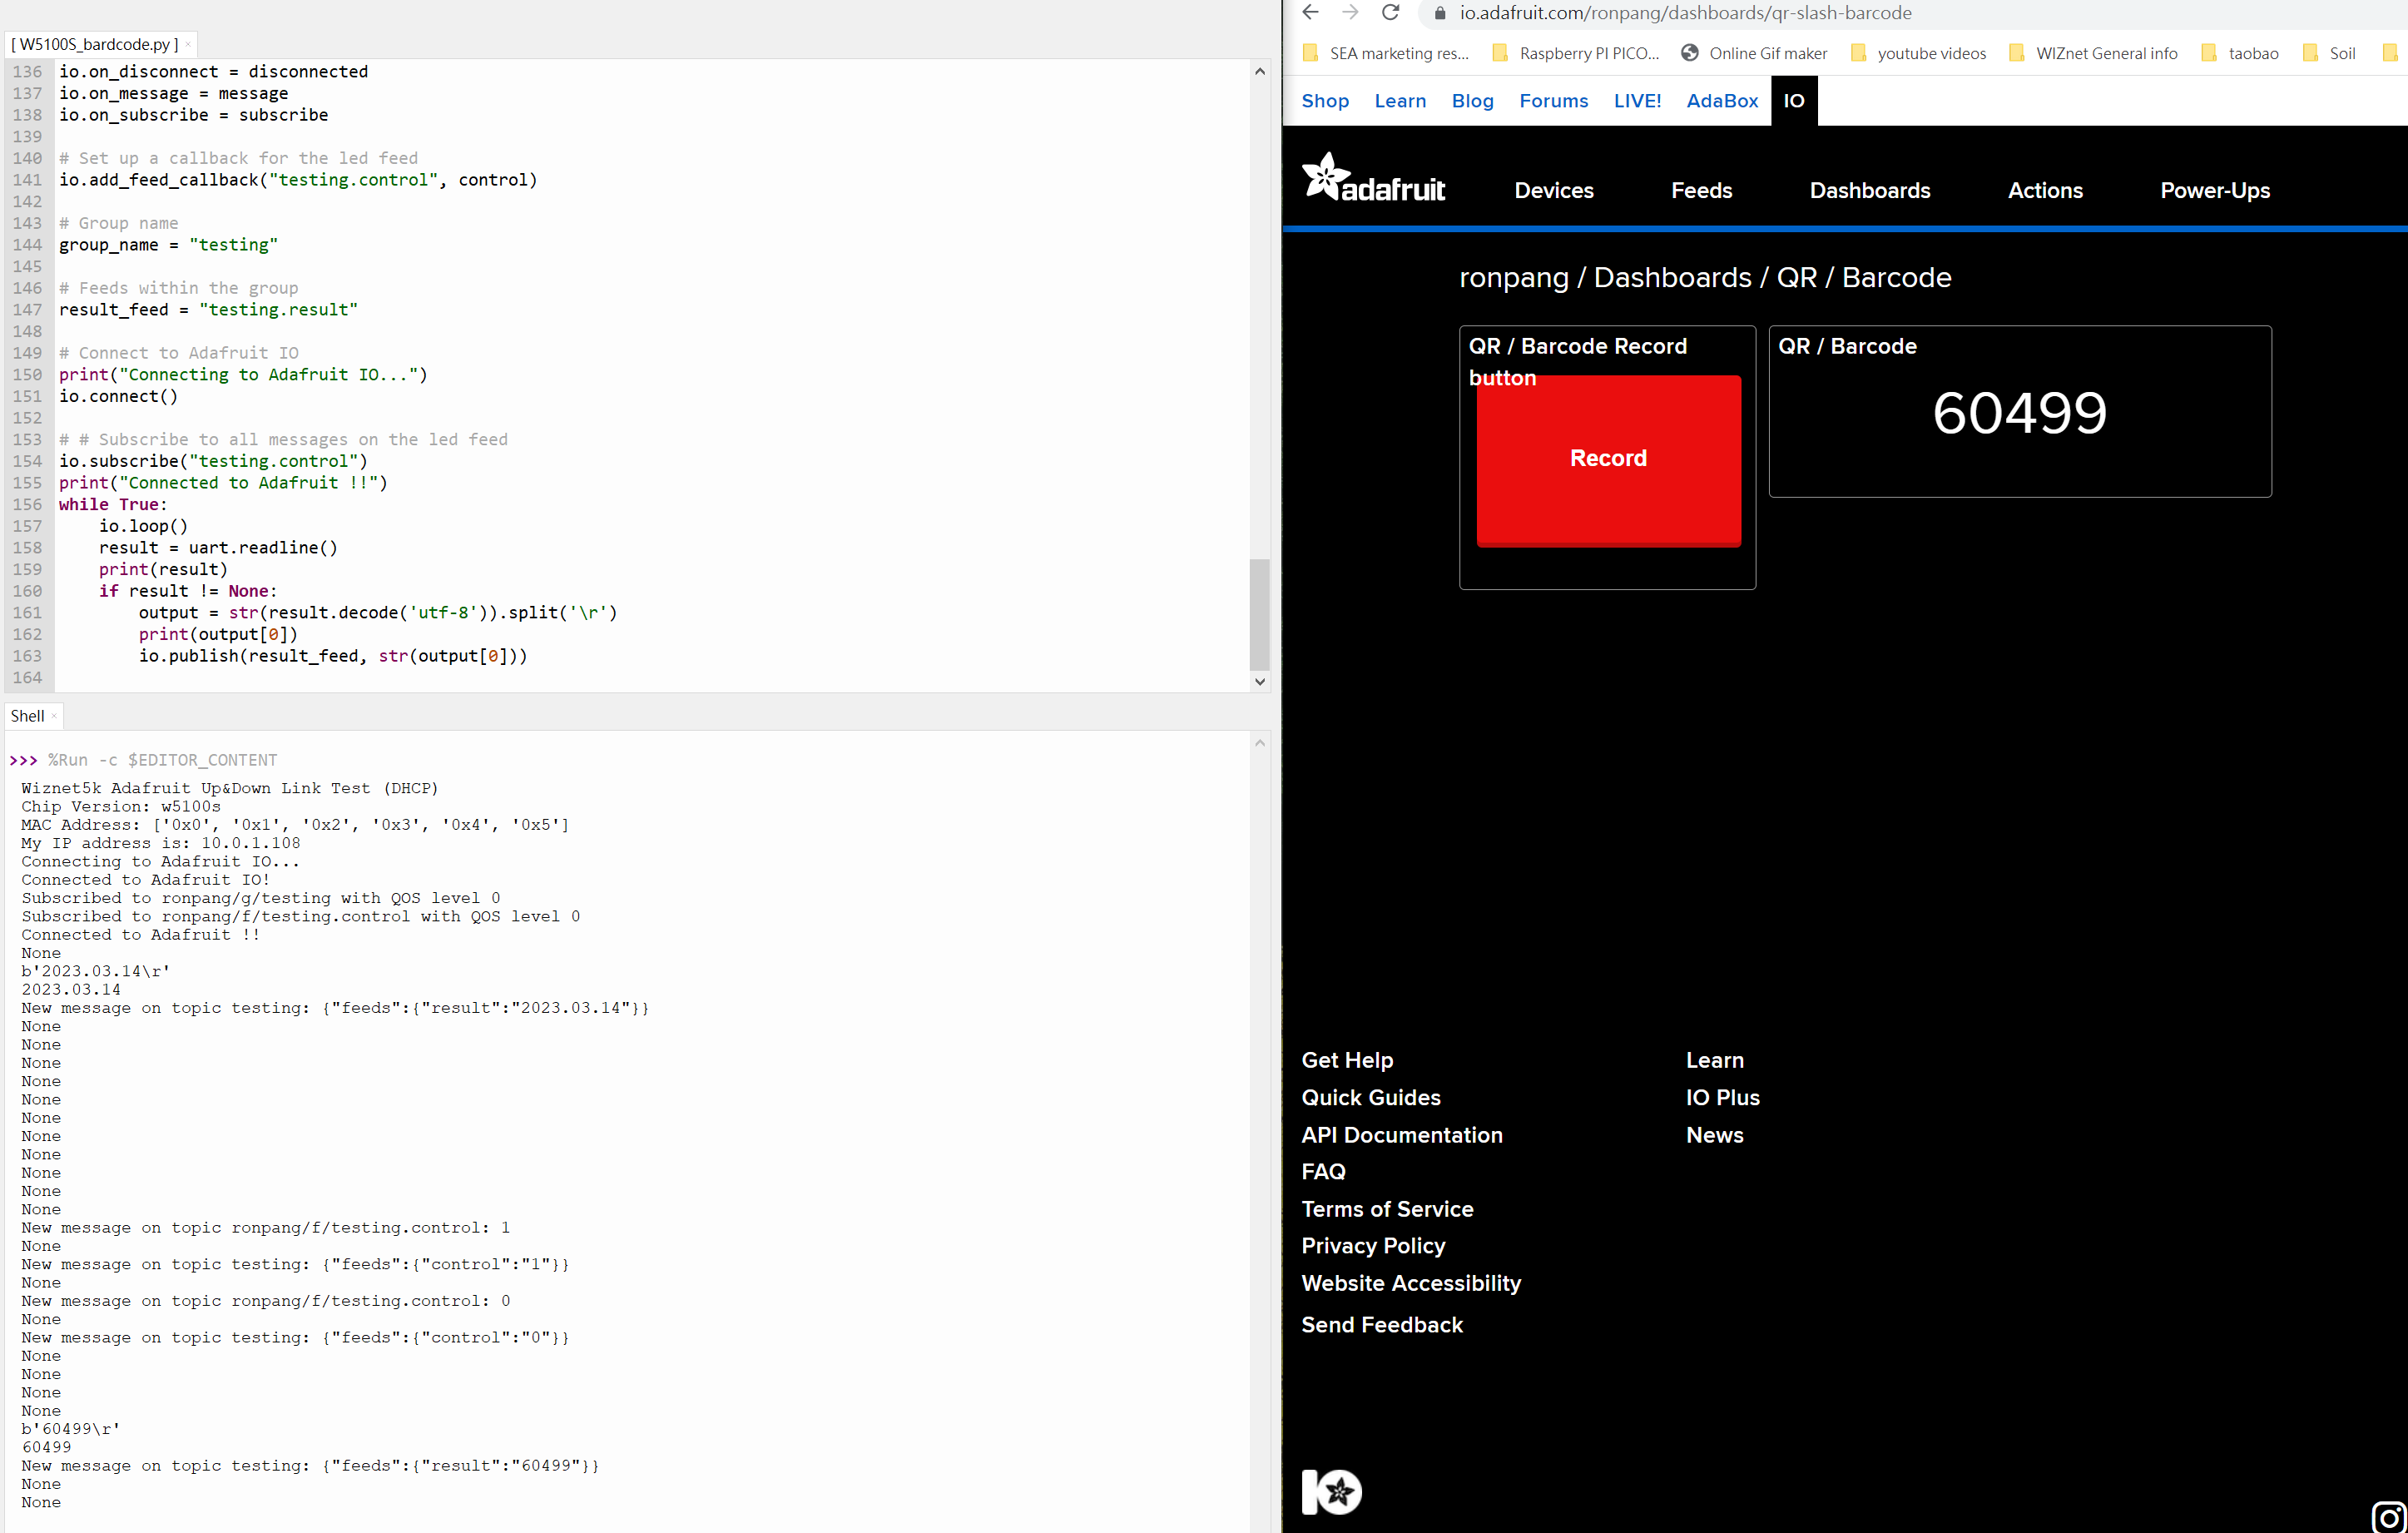This screenshot has height=1533, width=2408.
Task: Open the Dashboards menu
Action: click(x=1869, y=190)
